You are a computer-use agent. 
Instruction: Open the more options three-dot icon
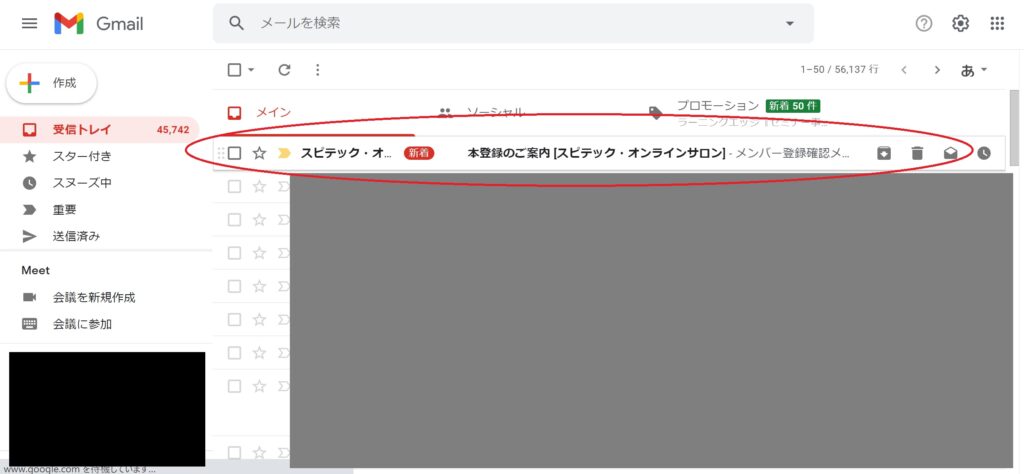pos(317,70)
